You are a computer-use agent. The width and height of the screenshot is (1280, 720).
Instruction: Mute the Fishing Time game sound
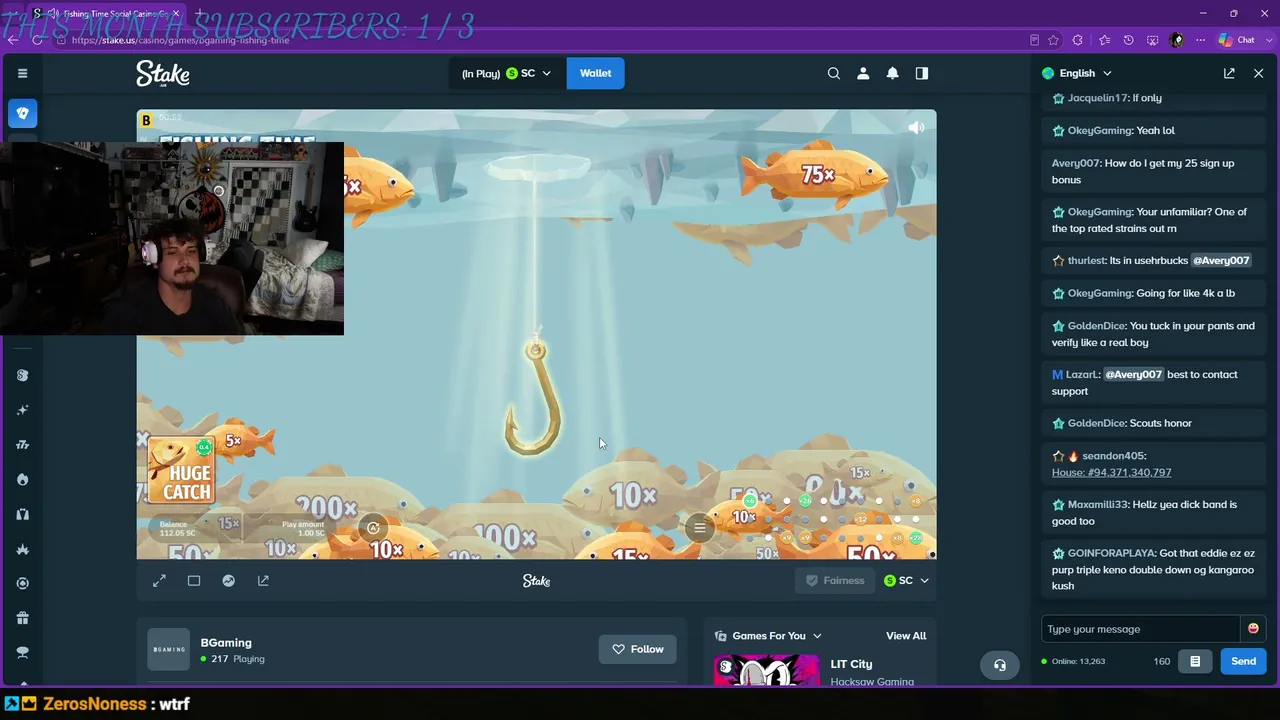[x=915, y=127]
